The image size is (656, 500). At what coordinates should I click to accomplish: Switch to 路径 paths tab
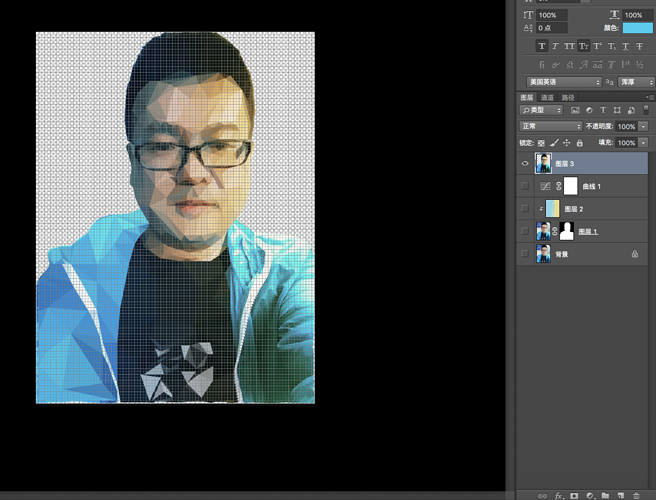point(568,97)
